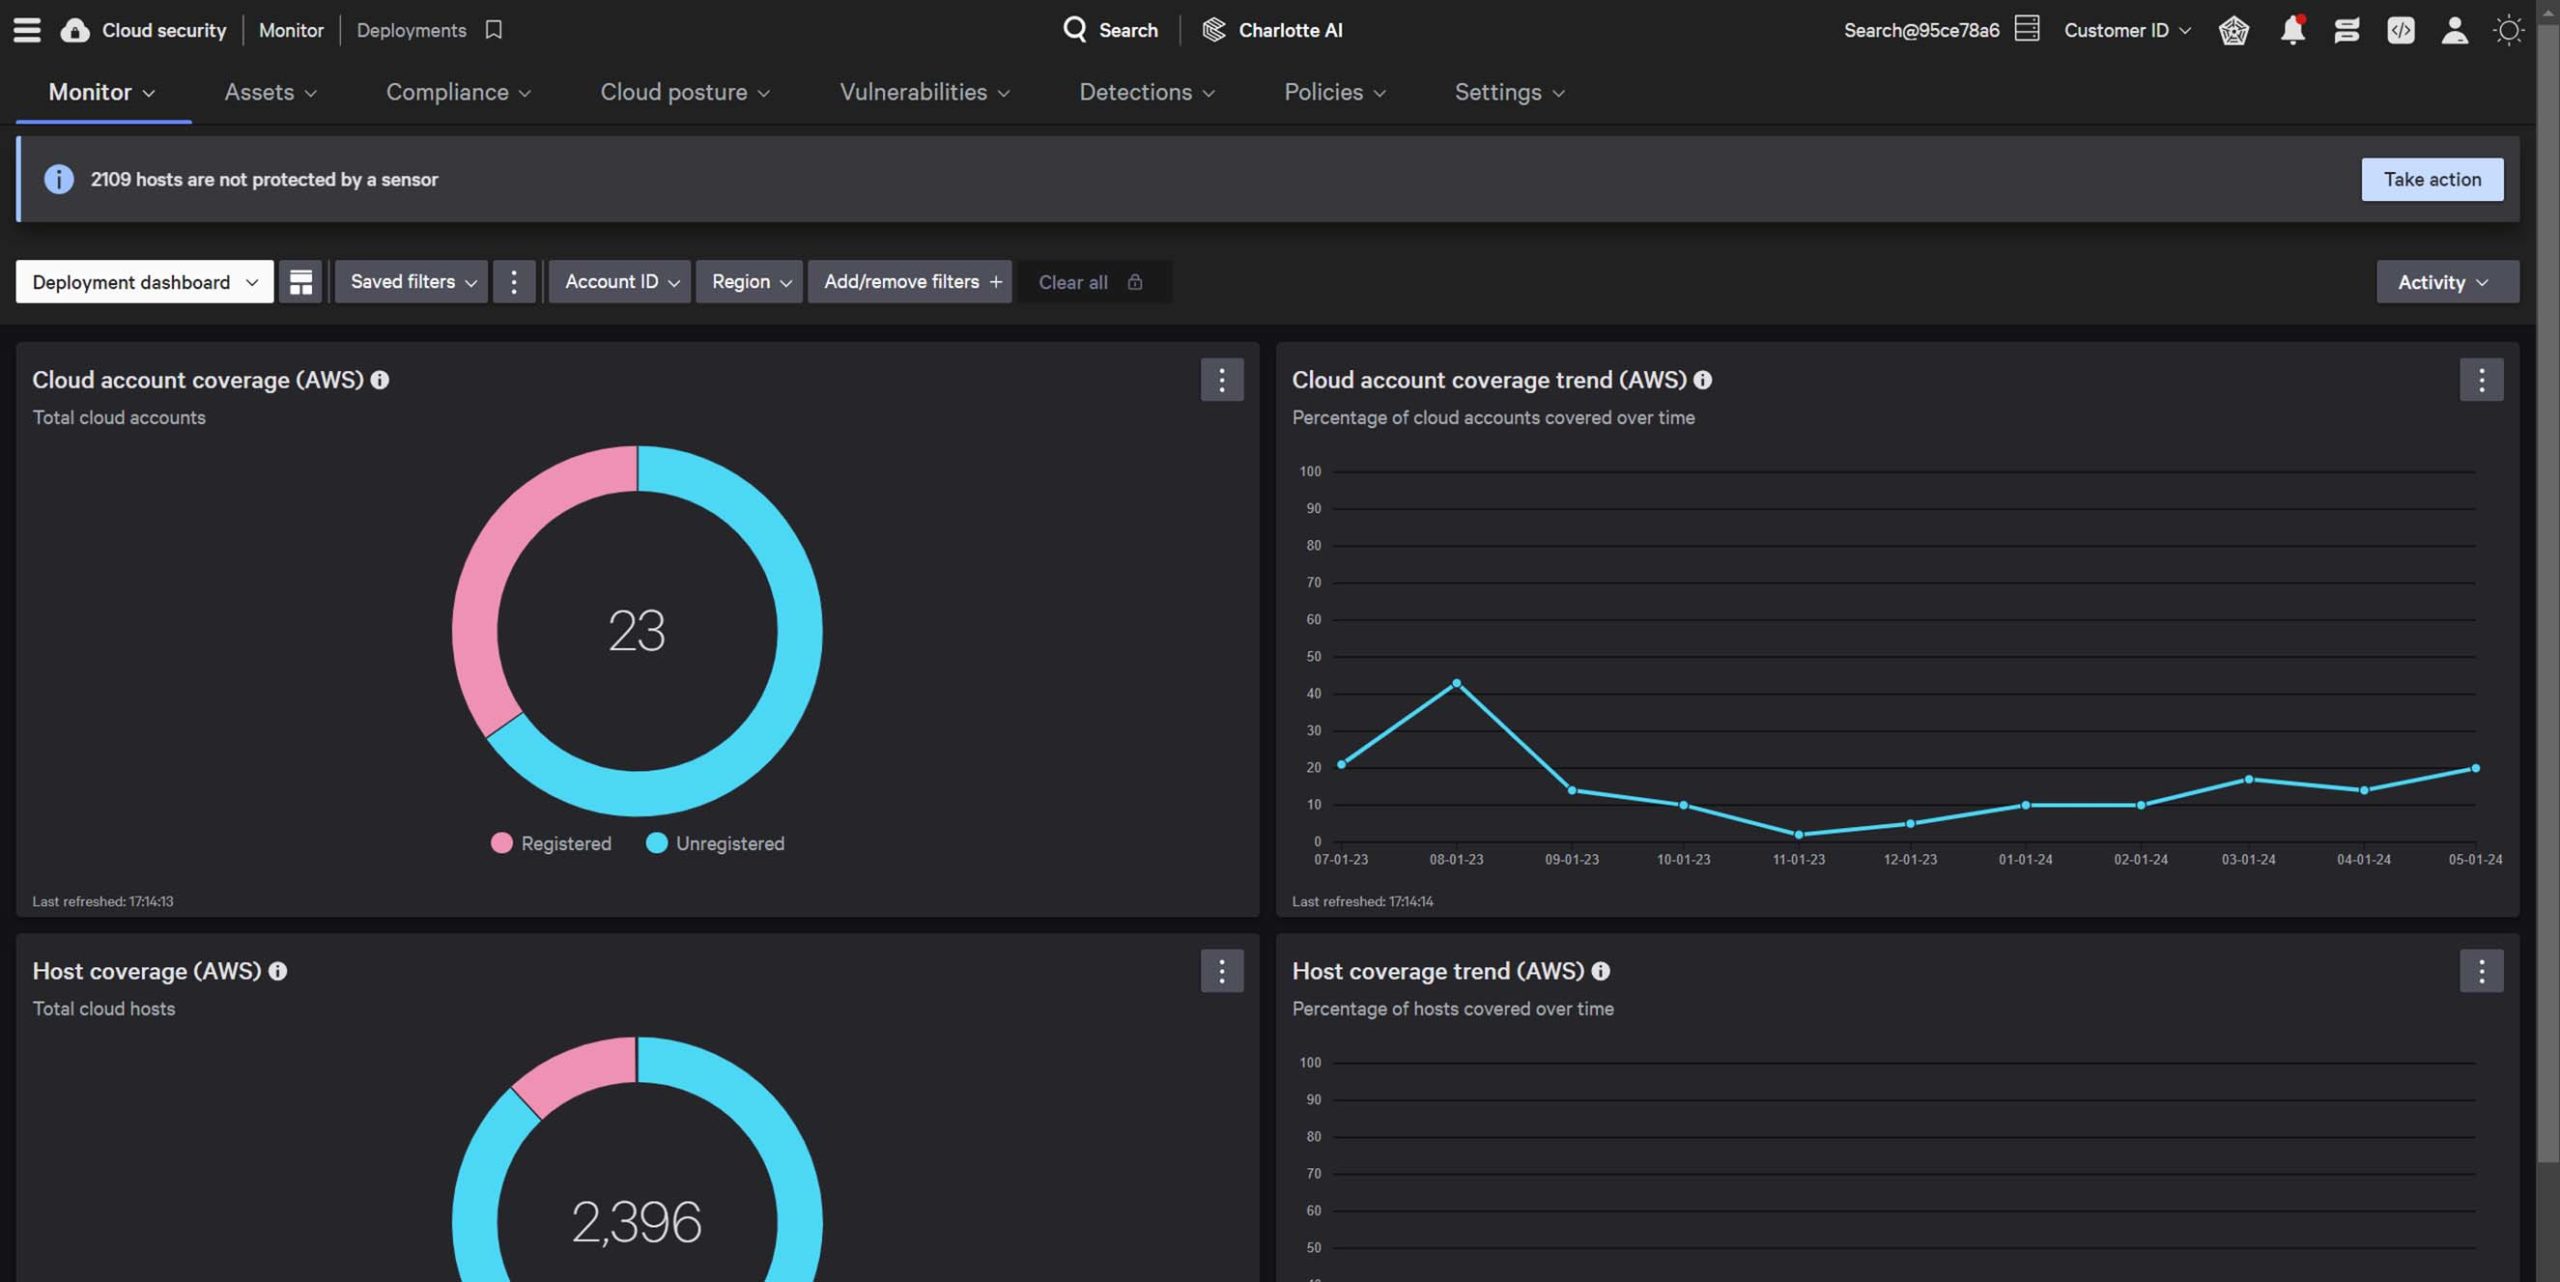Open Account ID filter dropdown
This screenshot has width=2560, height=1282.
tap(620, 282)
